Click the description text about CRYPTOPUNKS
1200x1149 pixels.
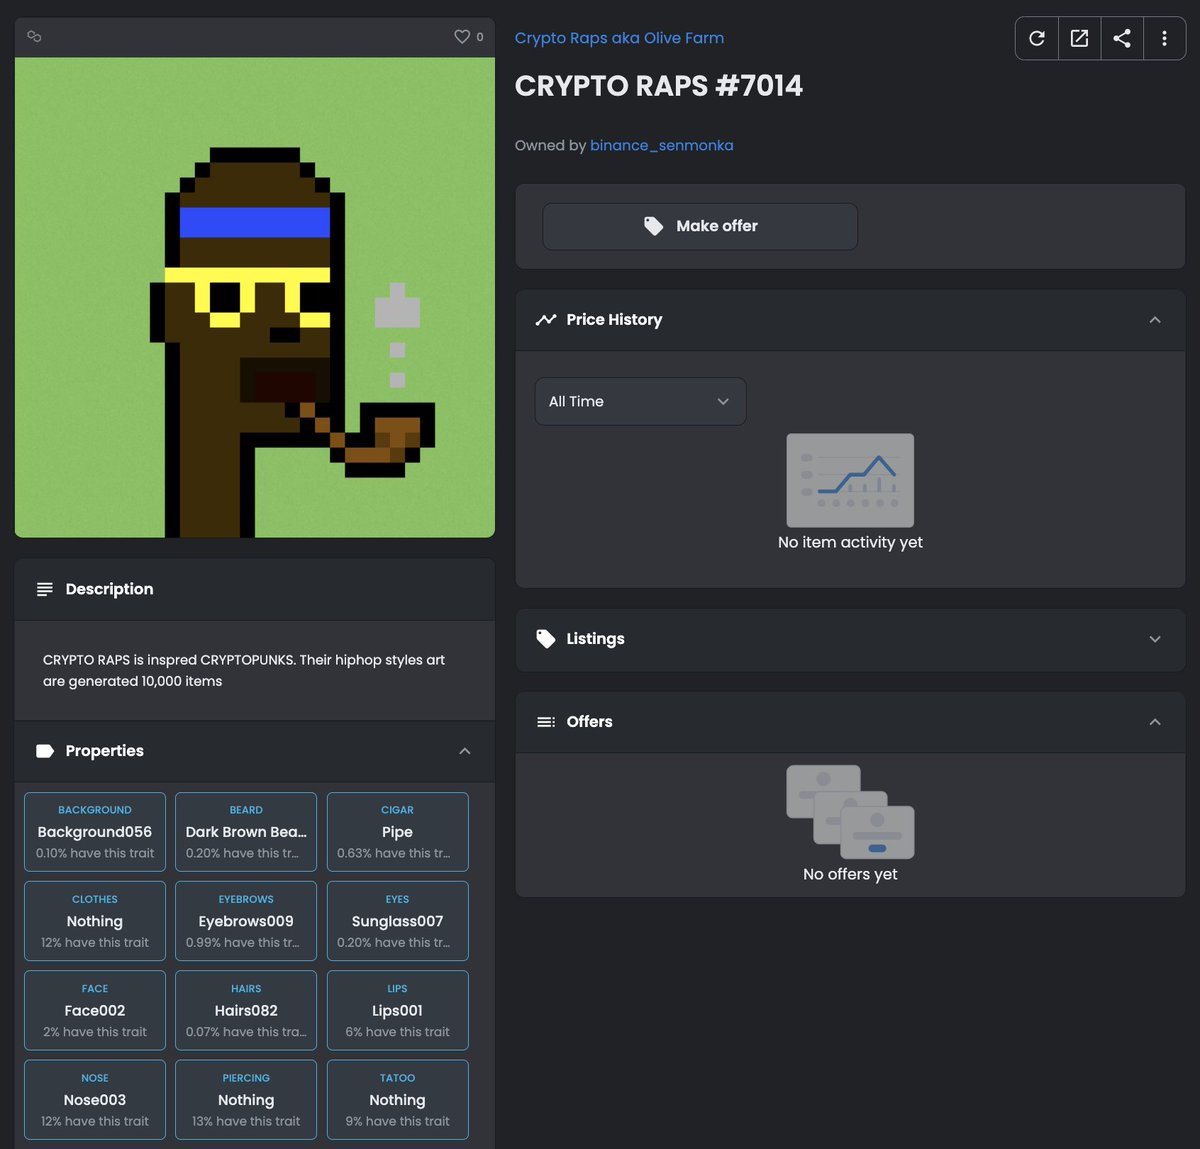click(244, 670)
